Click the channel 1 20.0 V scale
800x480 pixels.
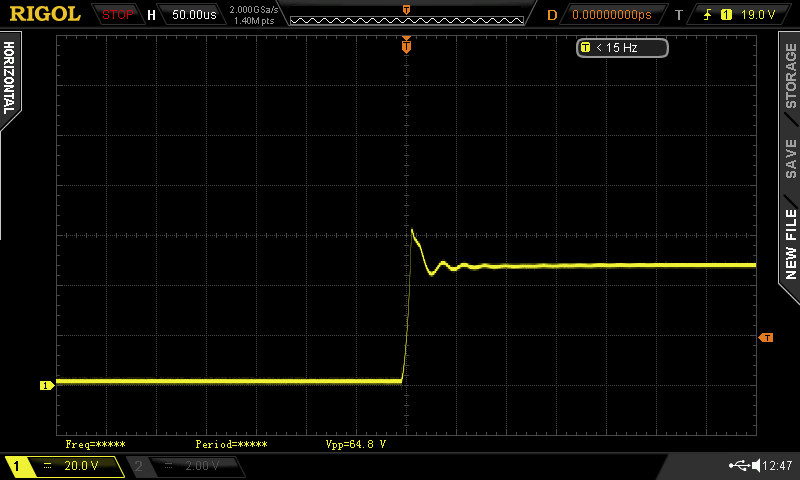81,465
